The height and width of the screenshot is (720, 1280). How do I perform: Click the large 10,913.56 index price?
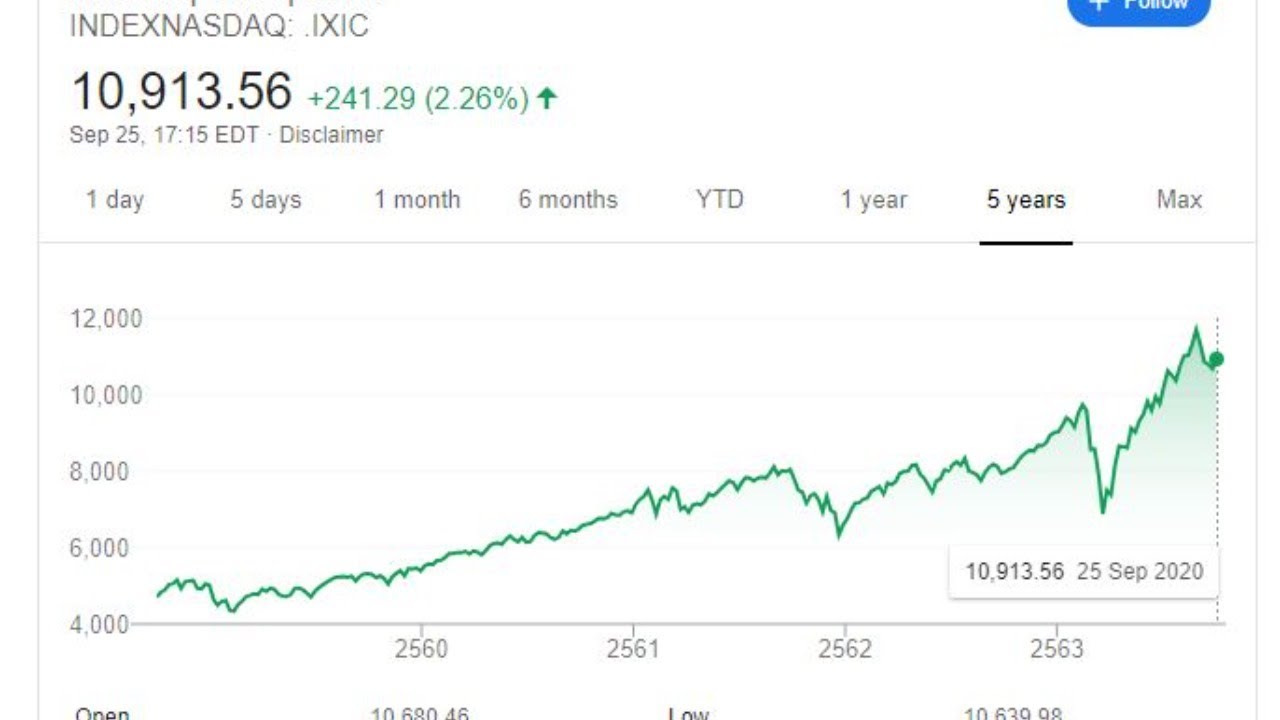coord(182,92)
